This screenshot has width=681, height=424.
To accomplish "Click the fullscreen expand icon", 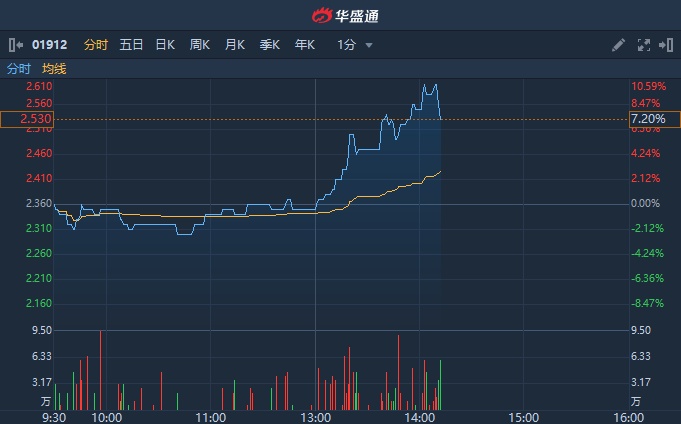I will point(643,45).
